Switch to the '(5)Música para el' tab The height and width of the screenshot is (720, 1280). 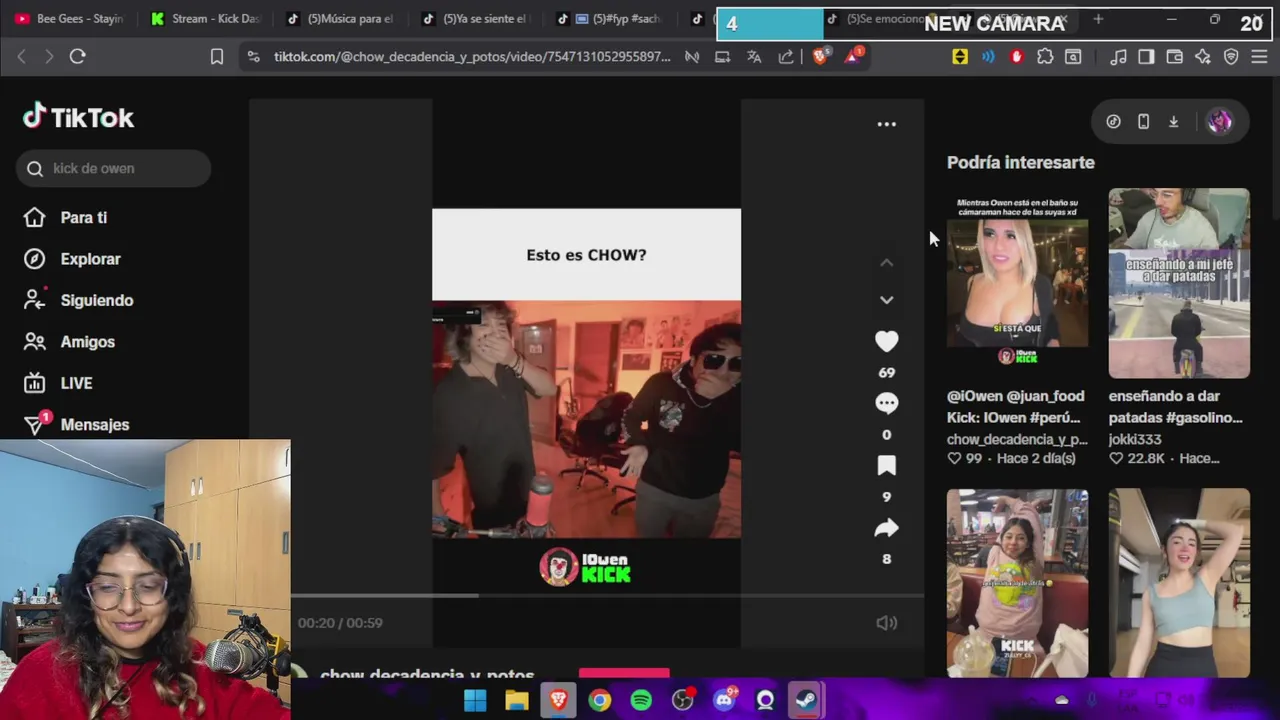pyautogui.click(x=341, y=19)
